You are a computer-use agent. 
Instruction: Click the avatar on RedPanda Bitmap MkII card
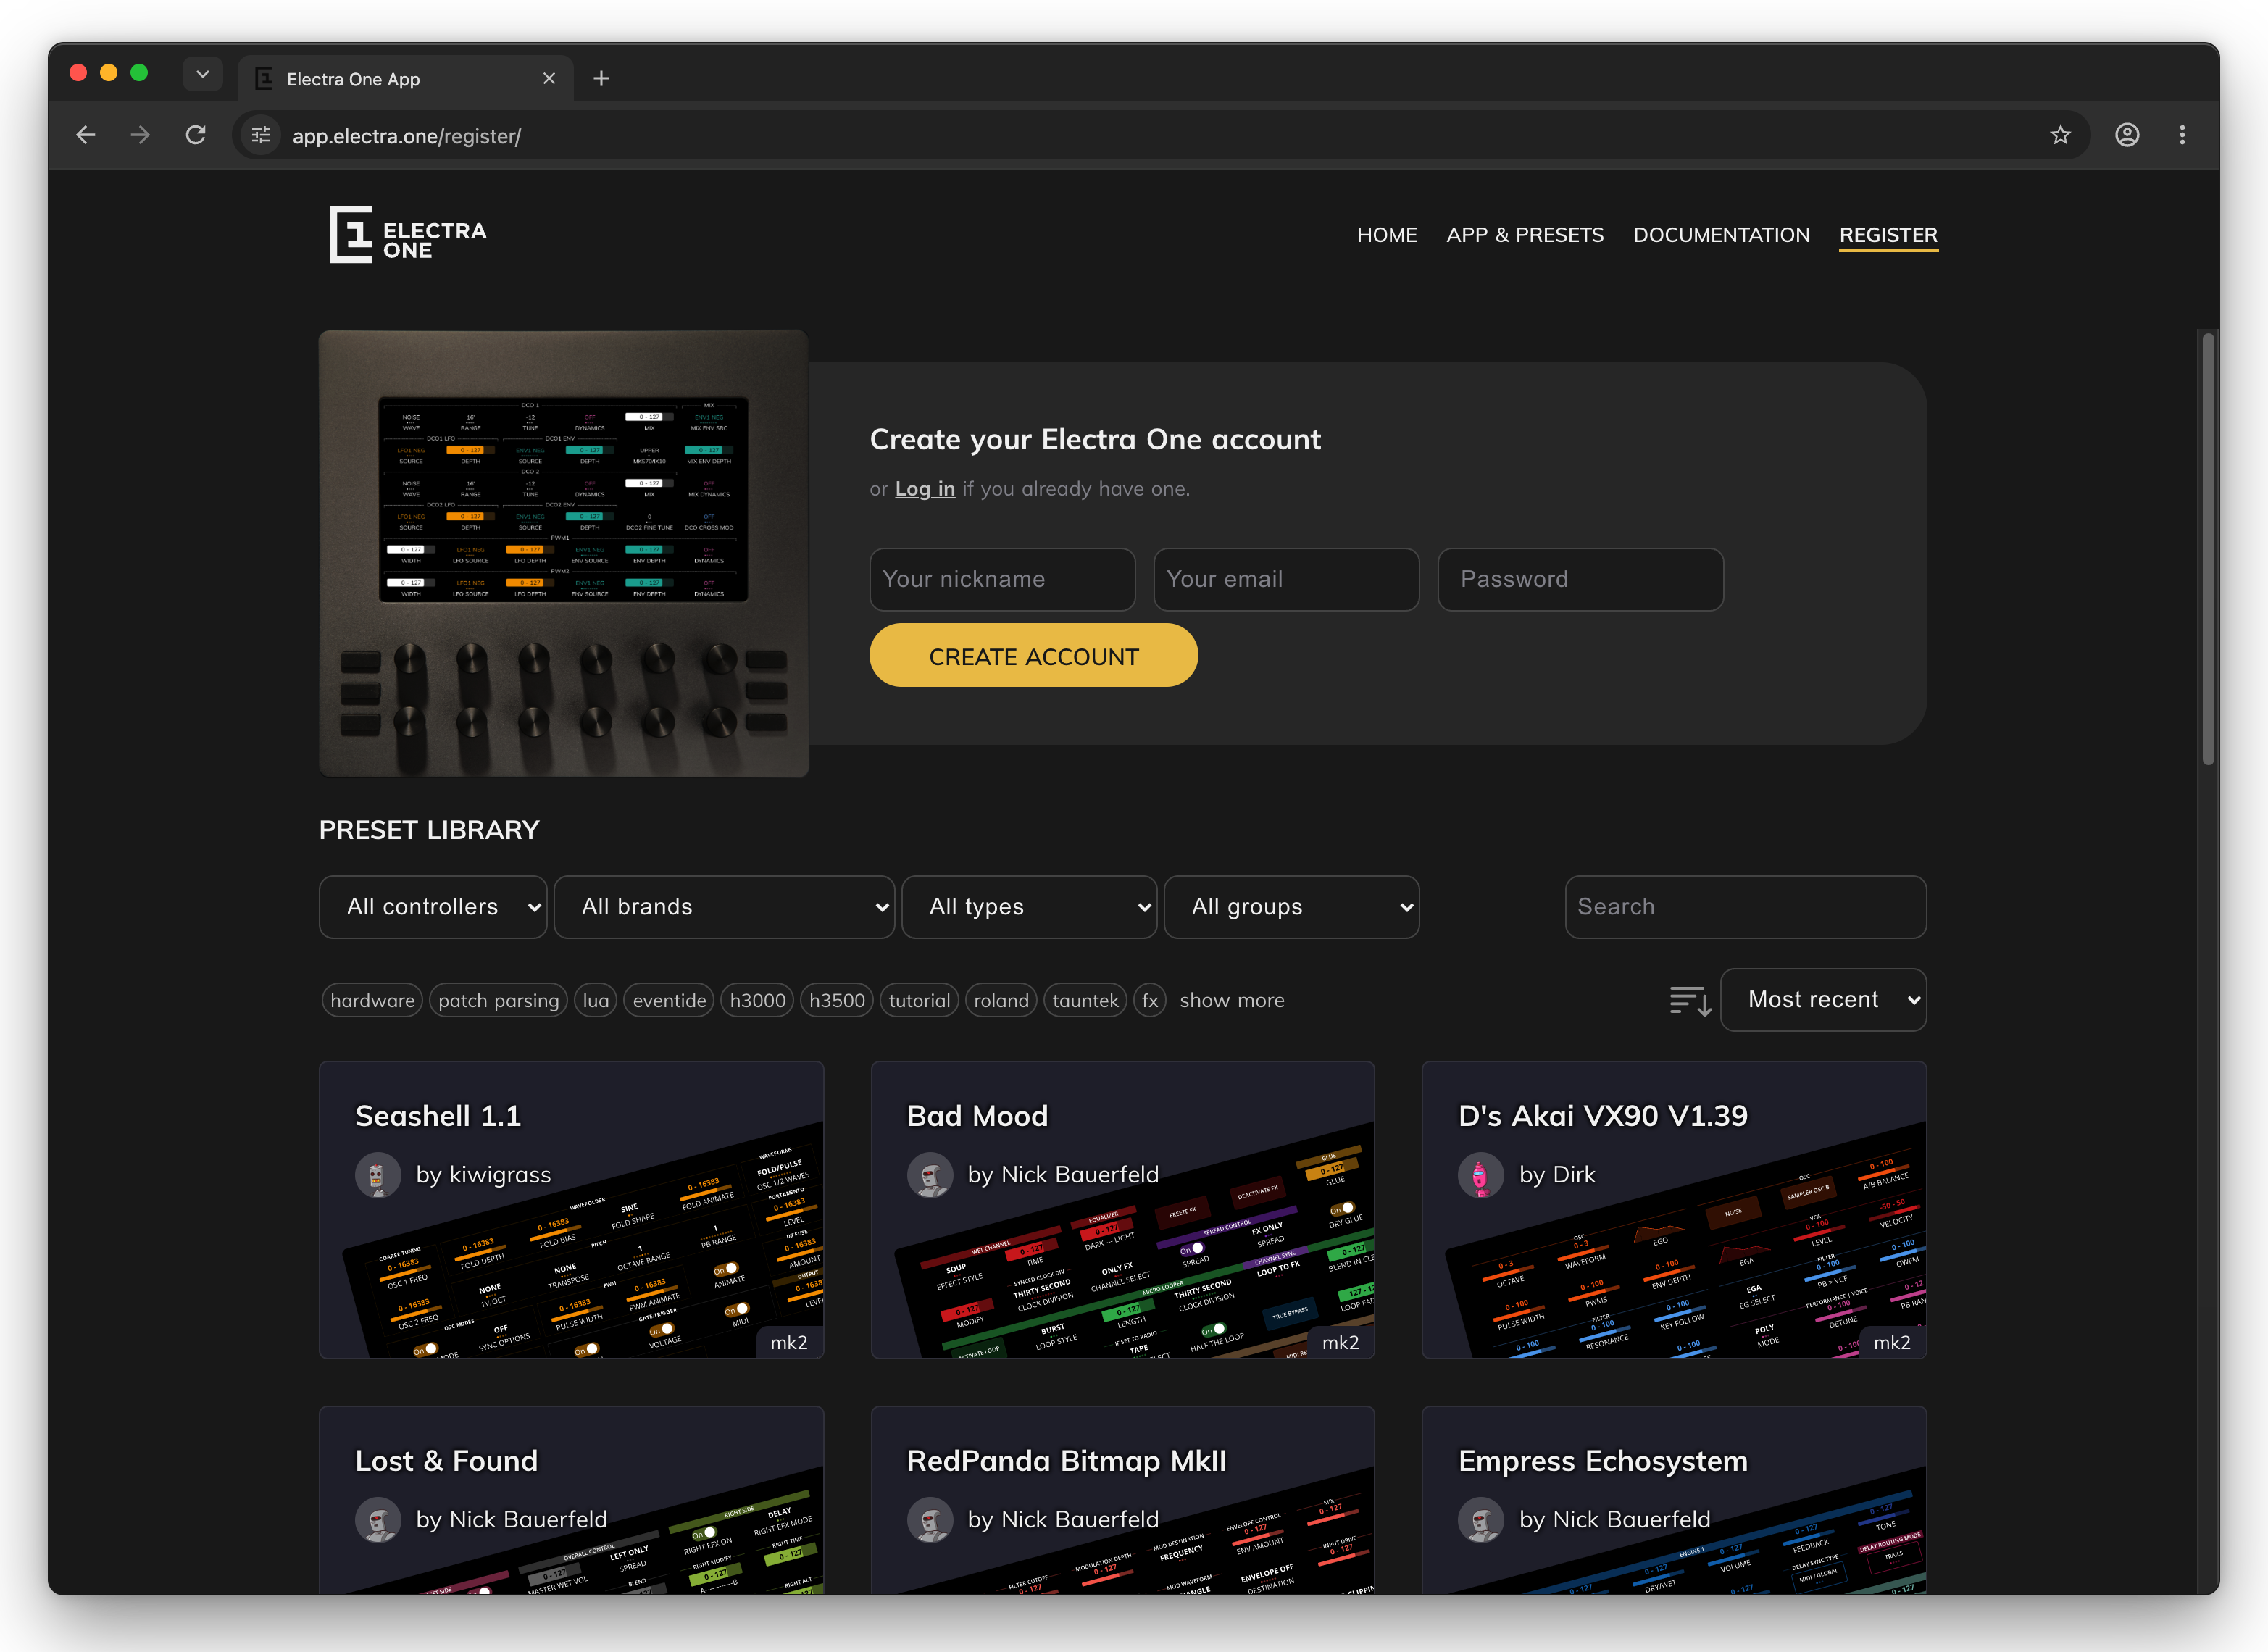tap(930, 1520)
